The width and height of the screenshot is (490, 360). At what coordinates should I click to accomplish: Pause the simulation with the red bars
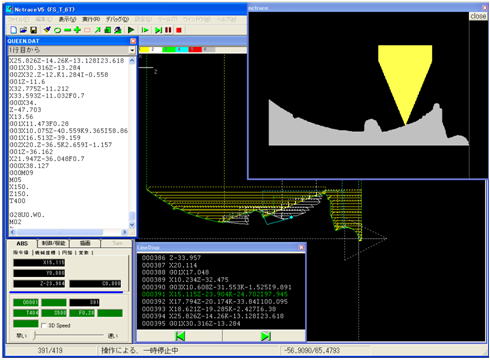tap(168, 30)
